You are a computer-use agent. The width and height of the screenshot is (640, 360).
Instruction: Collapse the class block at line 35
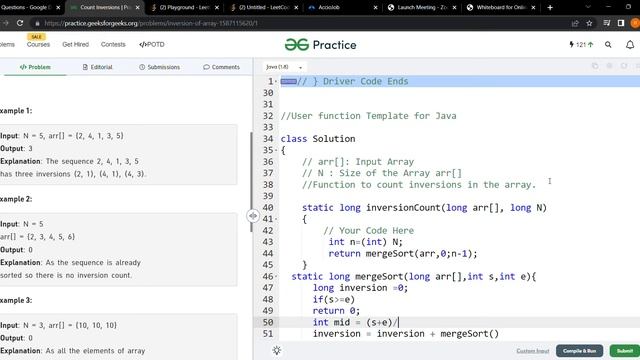[276, 150]
